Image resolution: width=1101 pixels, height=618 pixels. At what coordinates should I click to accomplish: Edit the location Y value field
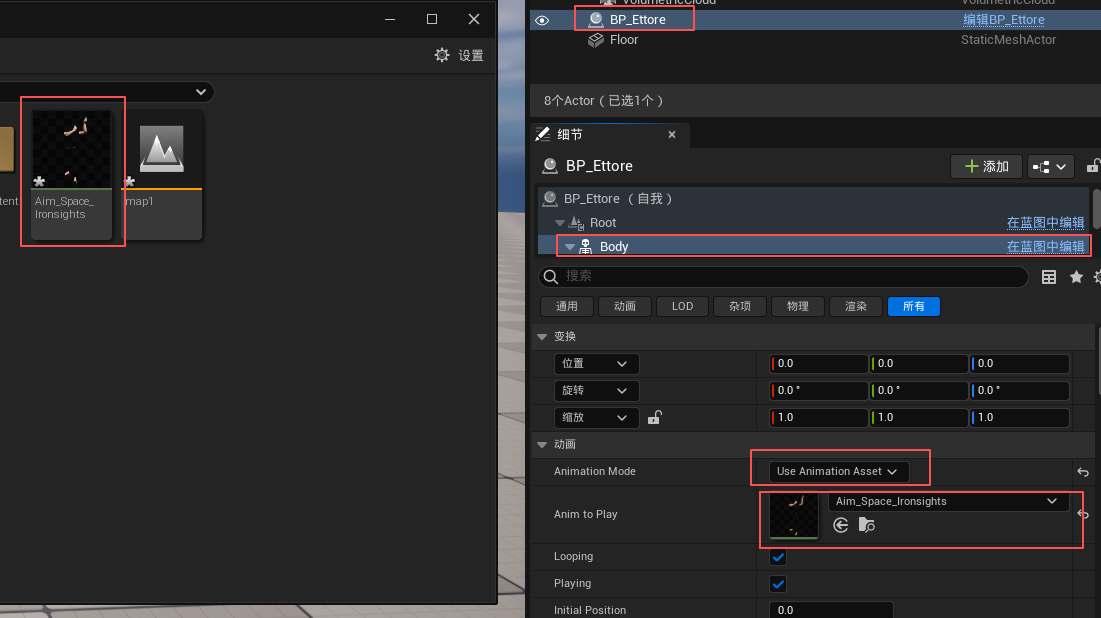point(919,364)
